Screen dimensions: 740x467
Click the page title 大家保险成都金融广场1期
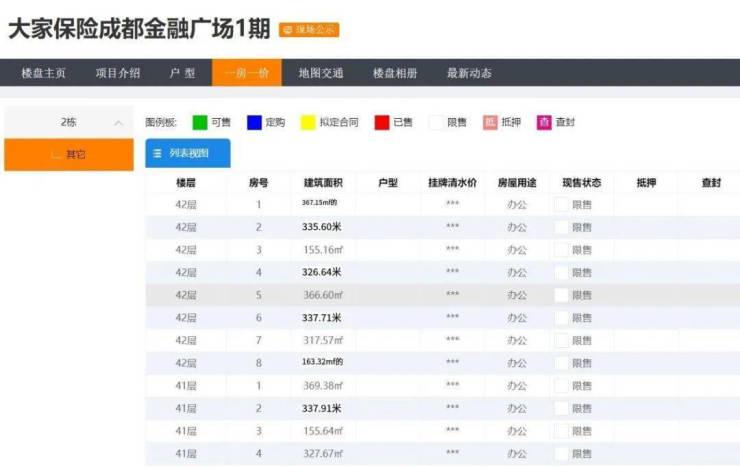[139, 29]
